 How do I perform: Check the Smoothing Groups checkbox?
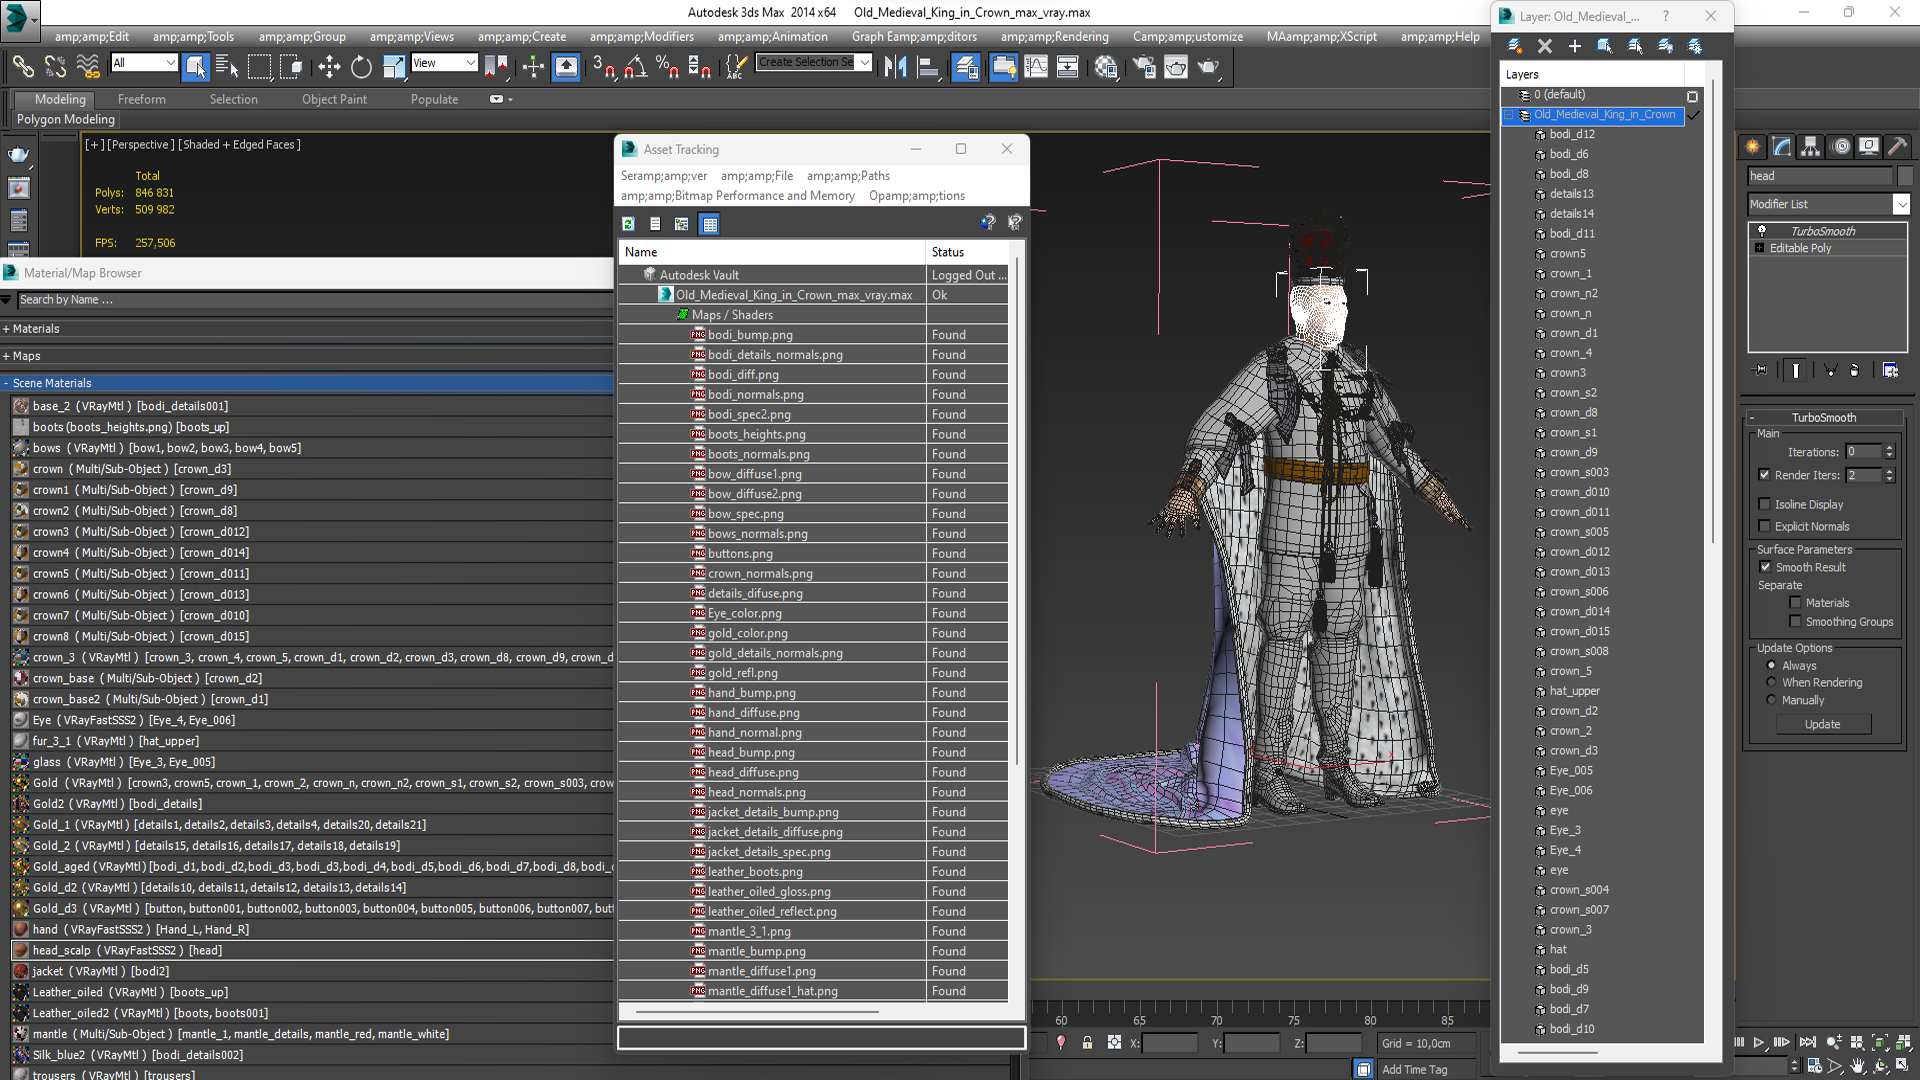click(1795, 621)
